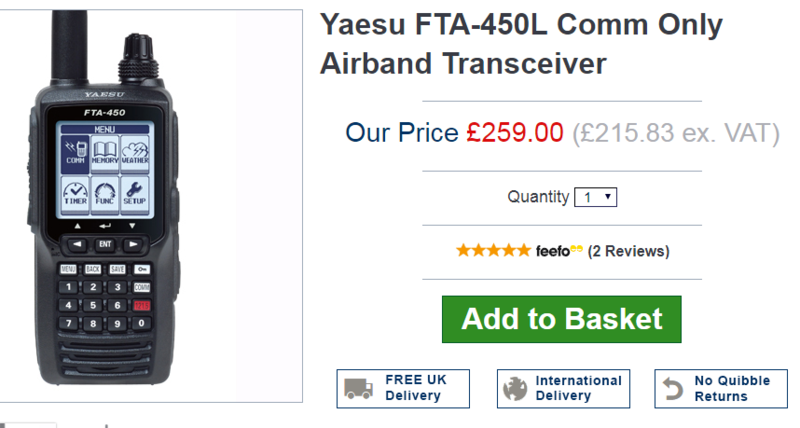
Task: Click the Quantity dropdown arrow
Action: click(x=608, y=197)
